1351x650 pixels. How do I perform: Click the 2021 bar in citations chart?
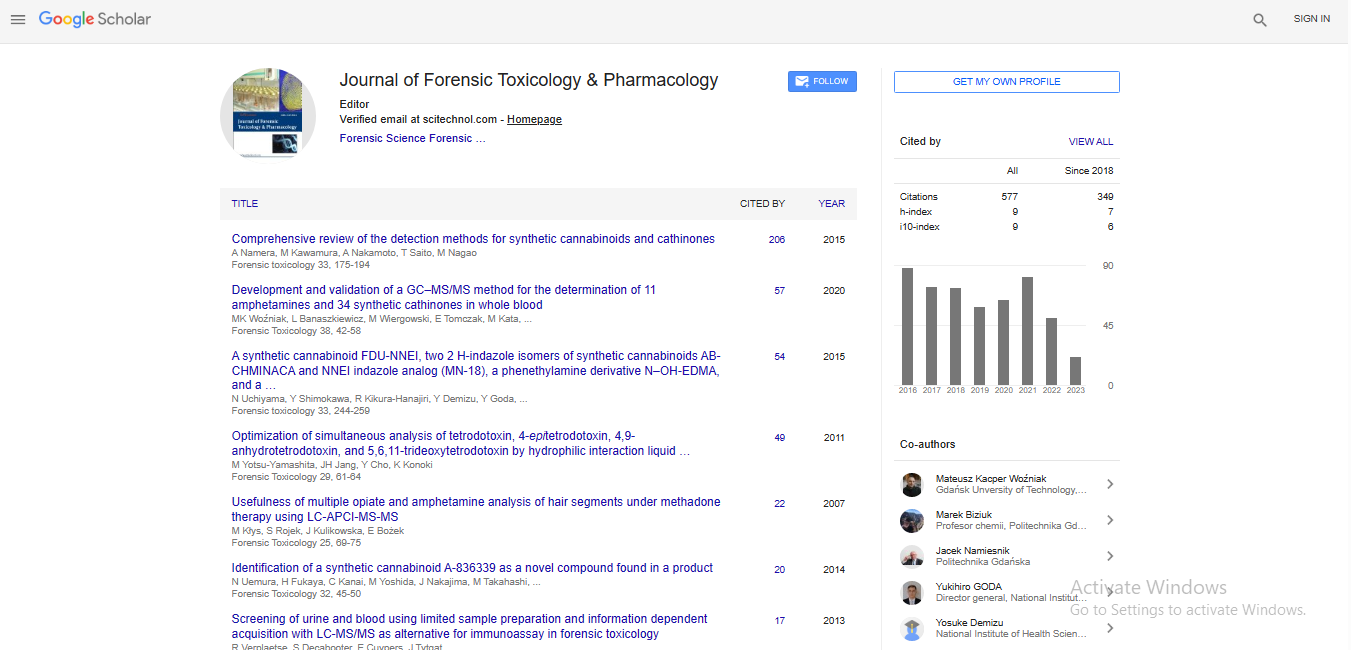click(x=1028, y=331)
